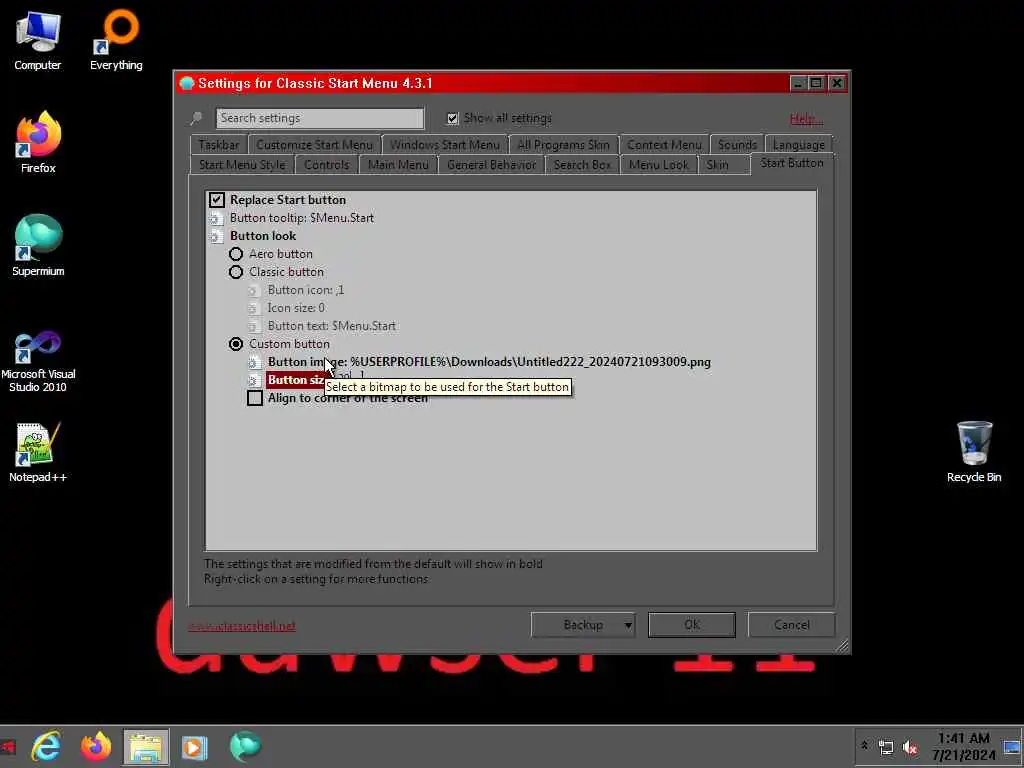Screen dimensions: 1024x768
Task: Launch Internet Explorer from the taskbar
Action: (x=46, y=746)
